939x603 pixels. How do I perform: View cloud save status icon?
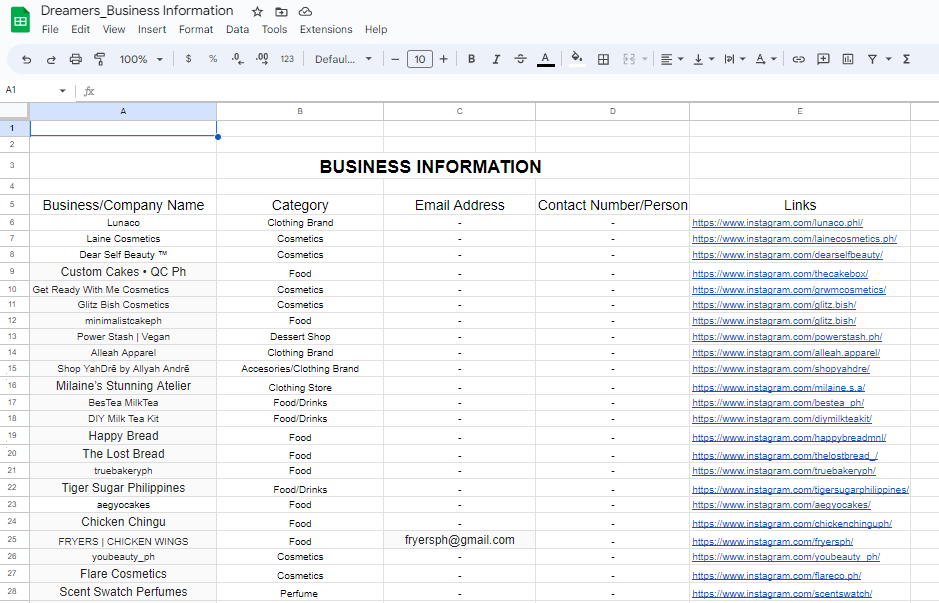(x=305, y=11)
